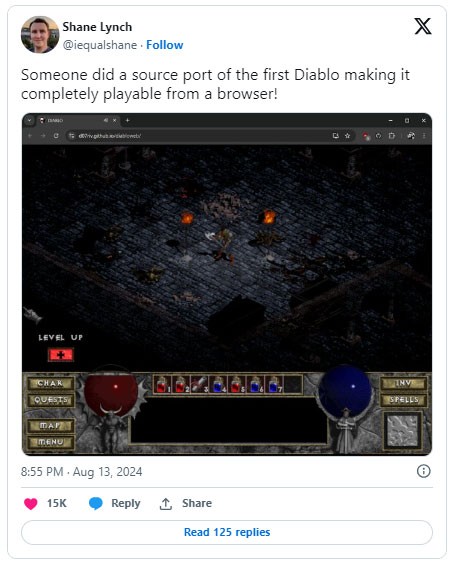Open the MAP button
Screen dimensions: 454x568
click(x=50, y=426)
